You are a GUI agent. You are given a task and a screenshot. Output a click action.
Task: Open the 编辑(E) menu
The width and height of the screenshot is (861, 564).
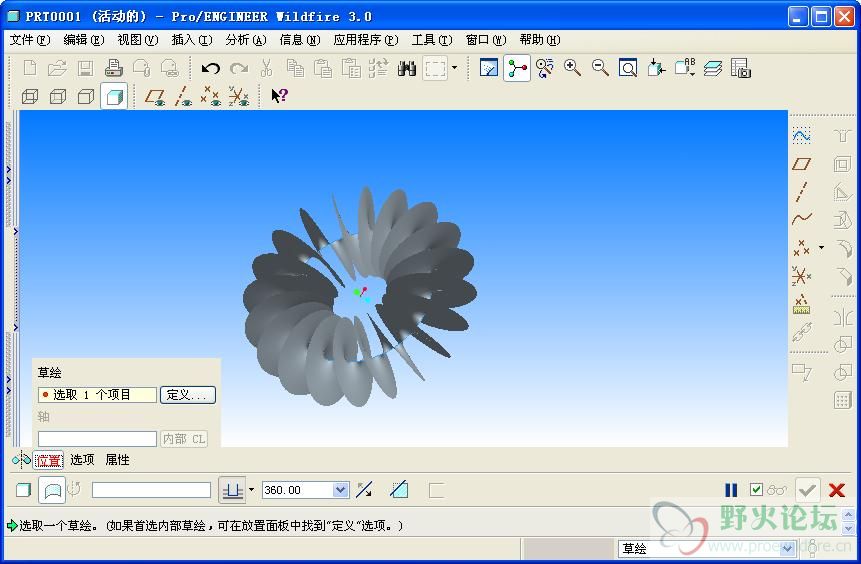tap(83, 40)
